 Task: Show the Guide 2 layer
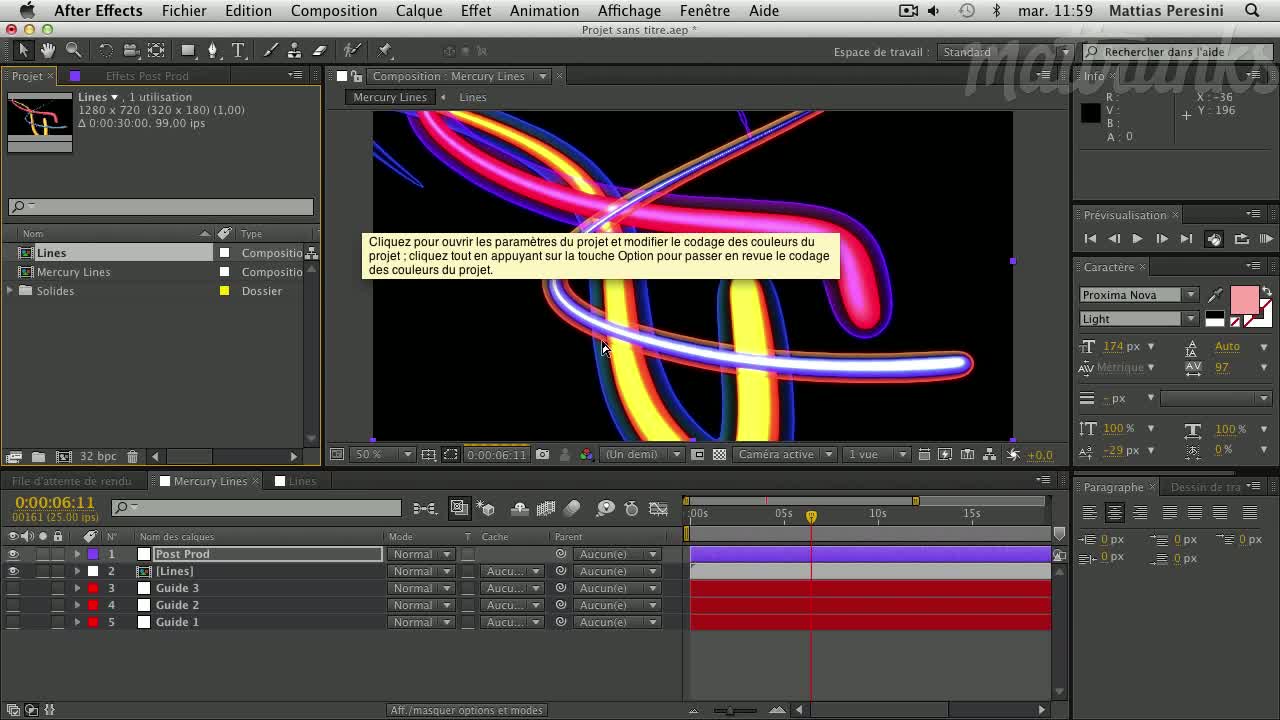coord(13,605)
